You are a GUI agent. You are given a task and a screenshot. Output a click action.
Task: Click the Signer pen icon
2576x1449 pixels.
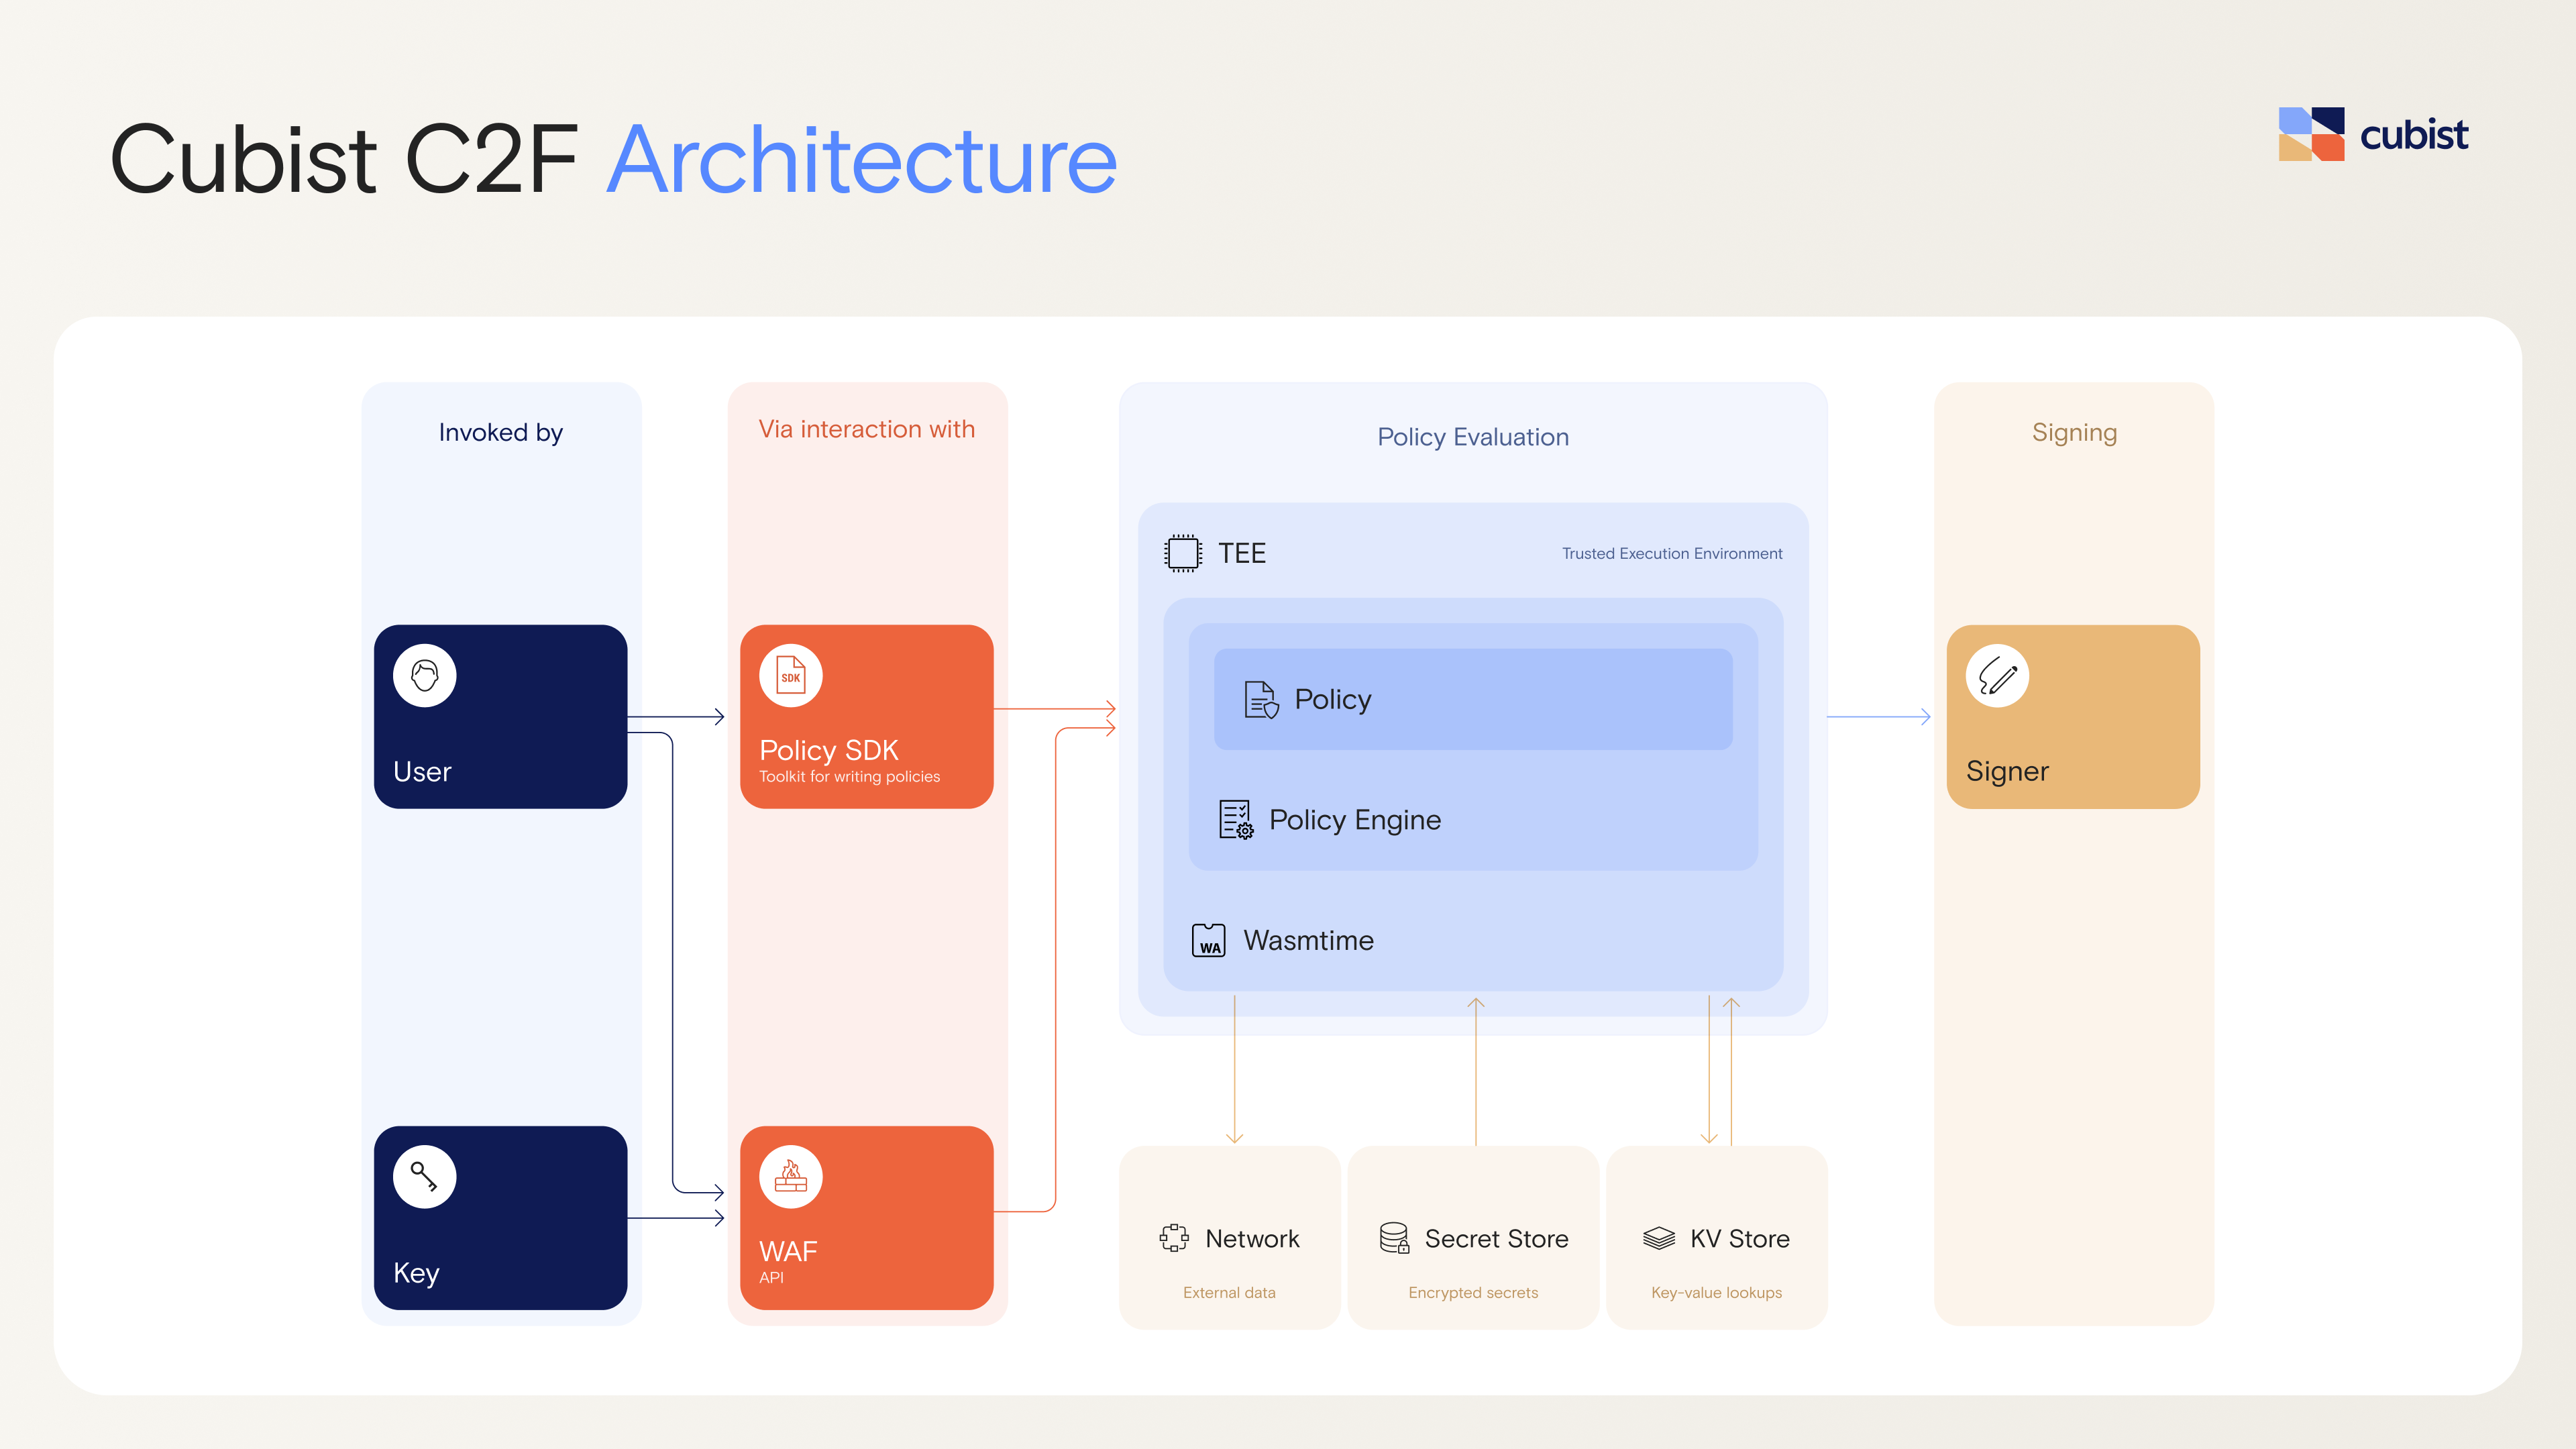point(1997,675)
